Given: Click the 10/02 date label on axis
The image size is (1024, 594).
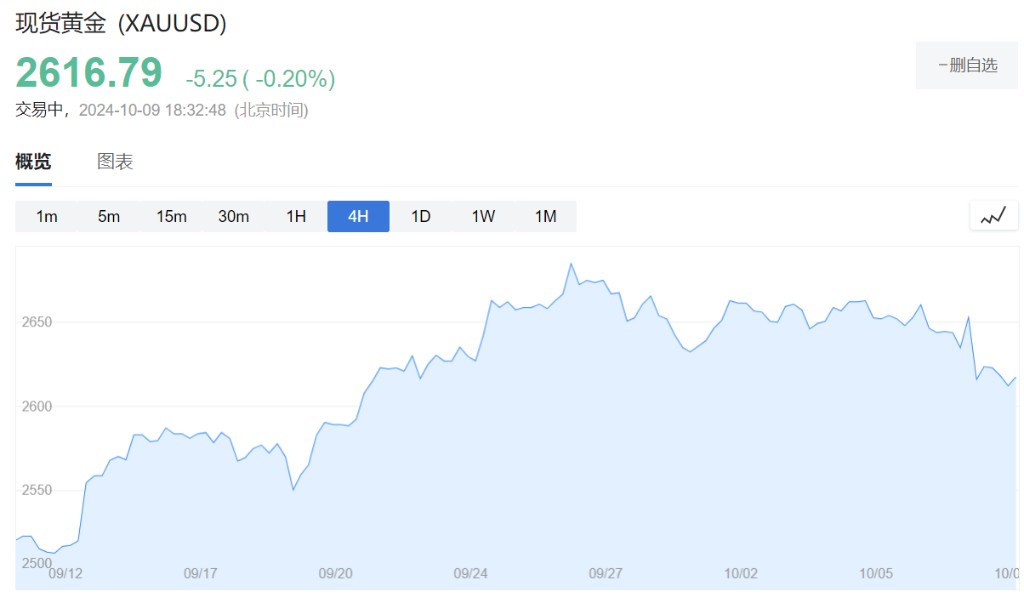Looking at the screenshot, I should 740,573.
